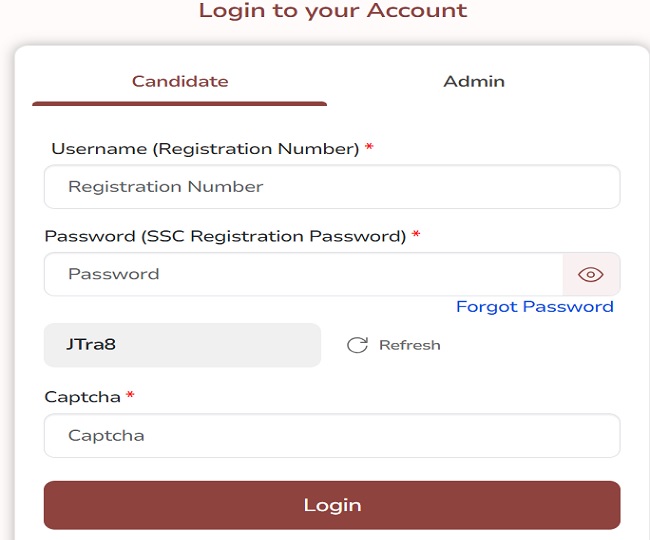The height and width of the screenshot is (540, 650).
Task: Click the 'Captcha' label above the last field
Action: (x=82, y=397)
